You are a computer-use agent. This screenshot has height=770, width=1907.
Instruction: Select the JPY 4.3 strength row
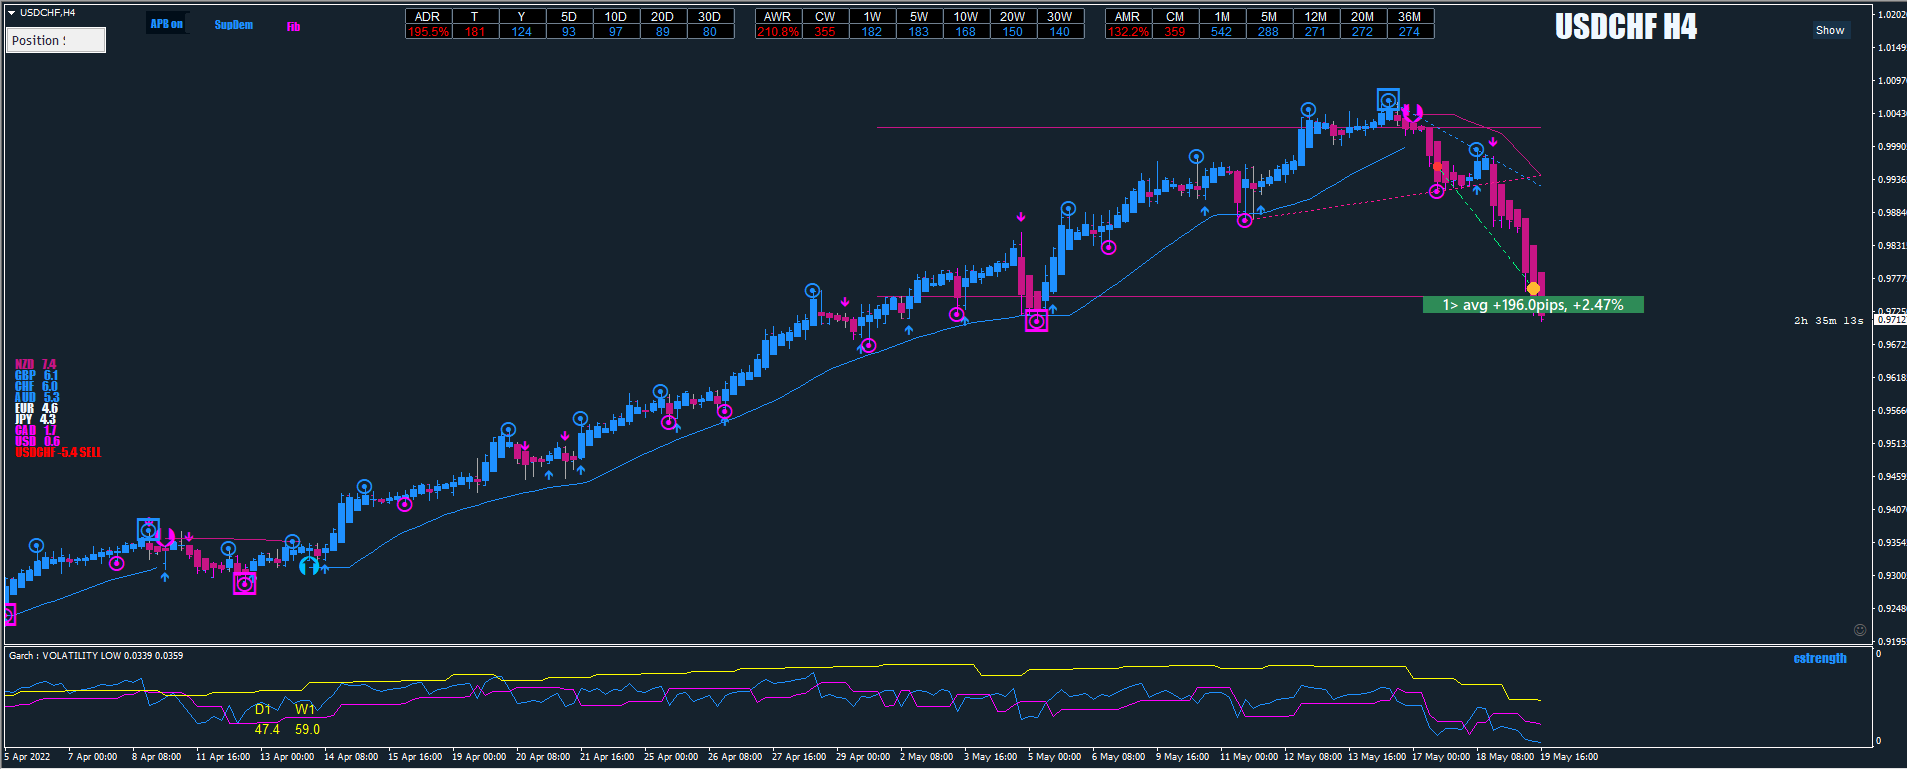[x=36, y=420]
